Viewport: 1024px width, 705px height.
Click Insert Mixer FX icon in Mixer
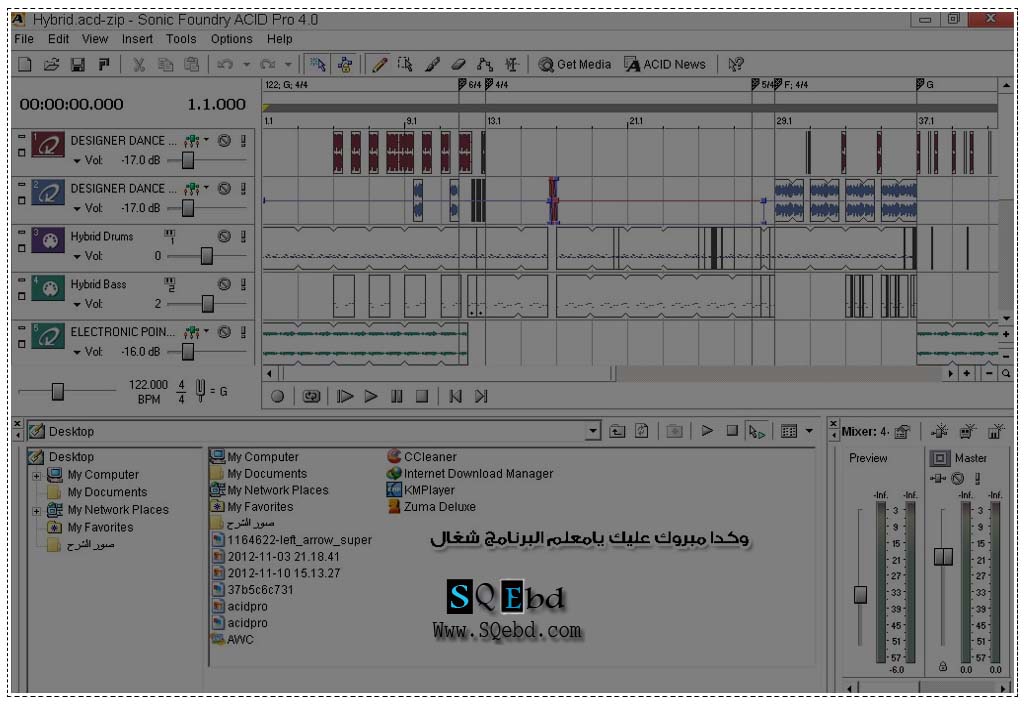point(940,431)
